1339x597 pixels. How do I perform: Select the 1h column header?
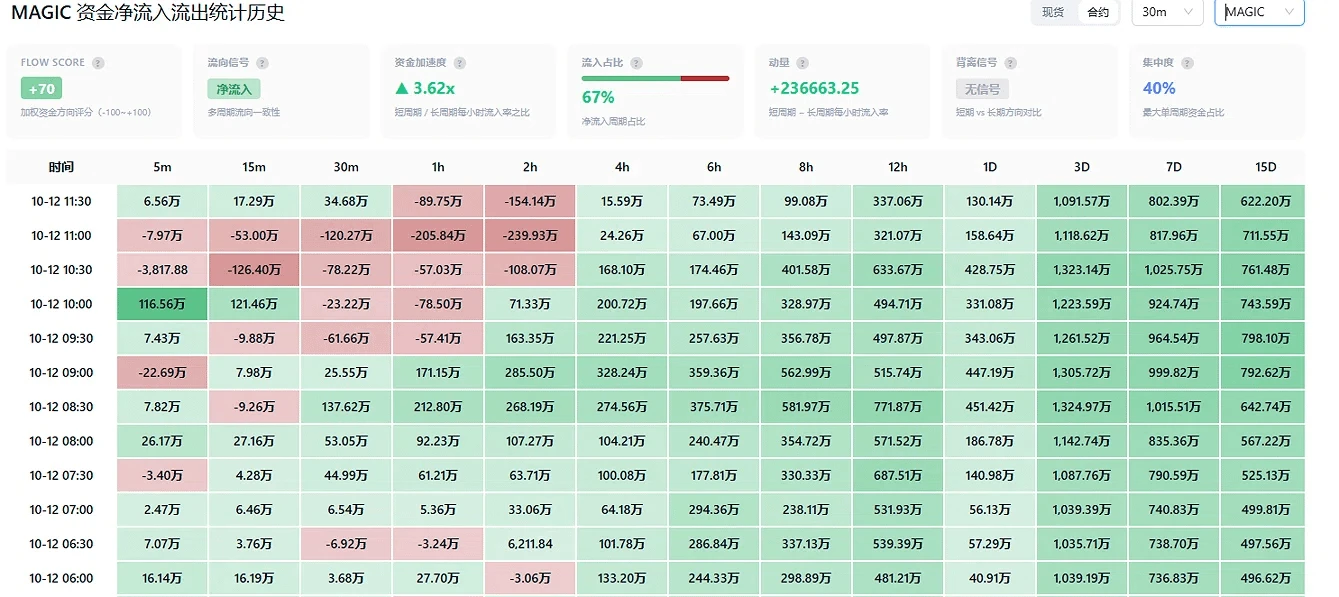click(x=438, y=167)
